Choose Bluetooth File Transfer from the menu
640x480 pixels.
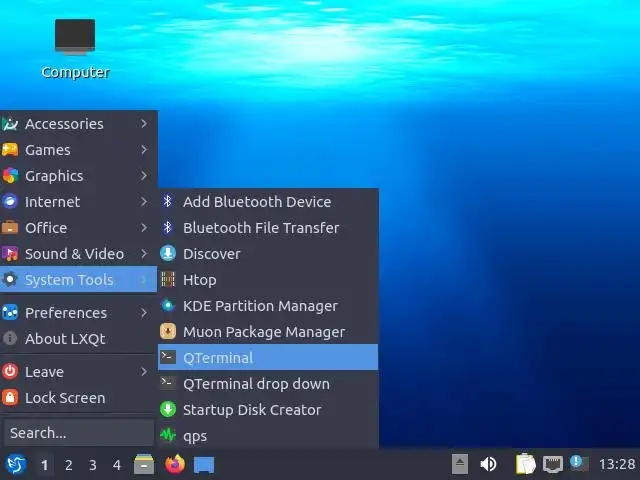pyautogui.click(x=268, y=228)
